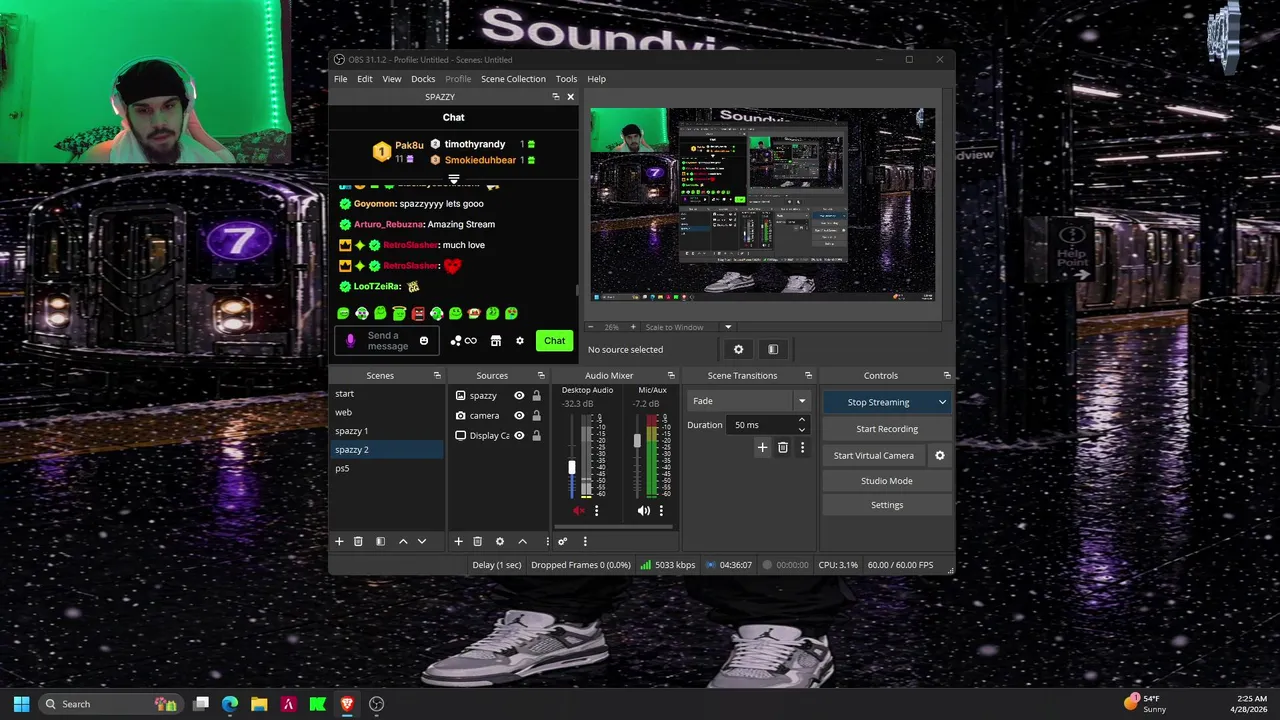1280x720 pixels.
Task: Remove selected scene with trash icon
Action: [358, 541]
